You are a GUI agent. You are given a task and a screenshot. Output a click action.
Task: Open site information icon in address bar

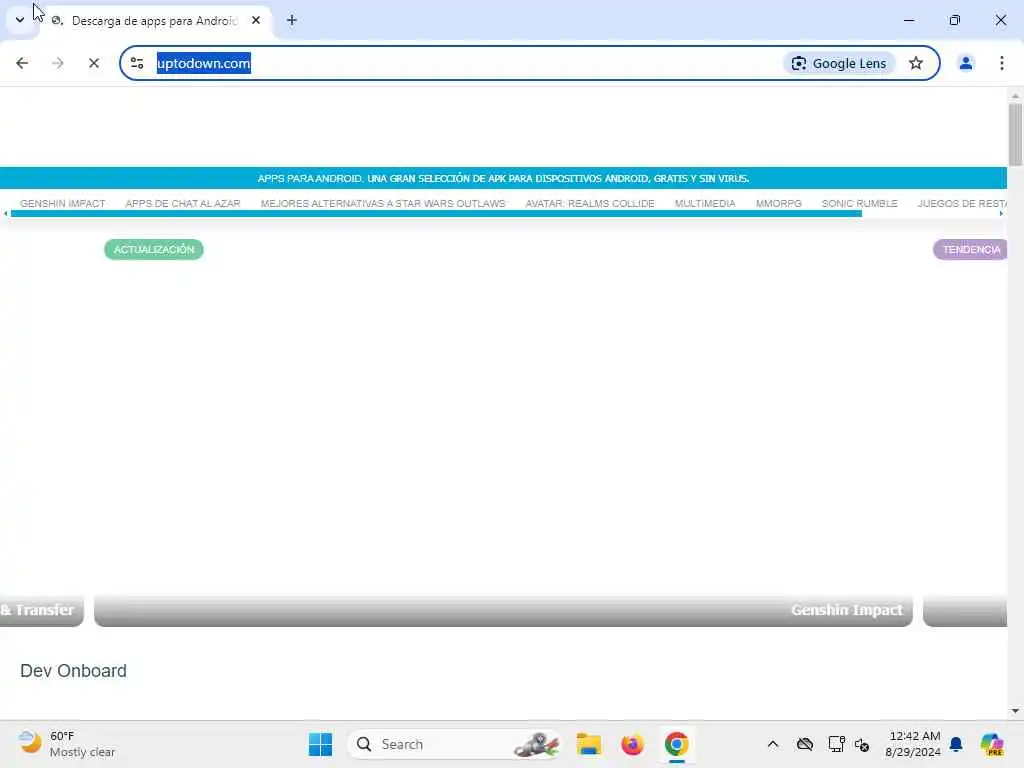(137, 63)
